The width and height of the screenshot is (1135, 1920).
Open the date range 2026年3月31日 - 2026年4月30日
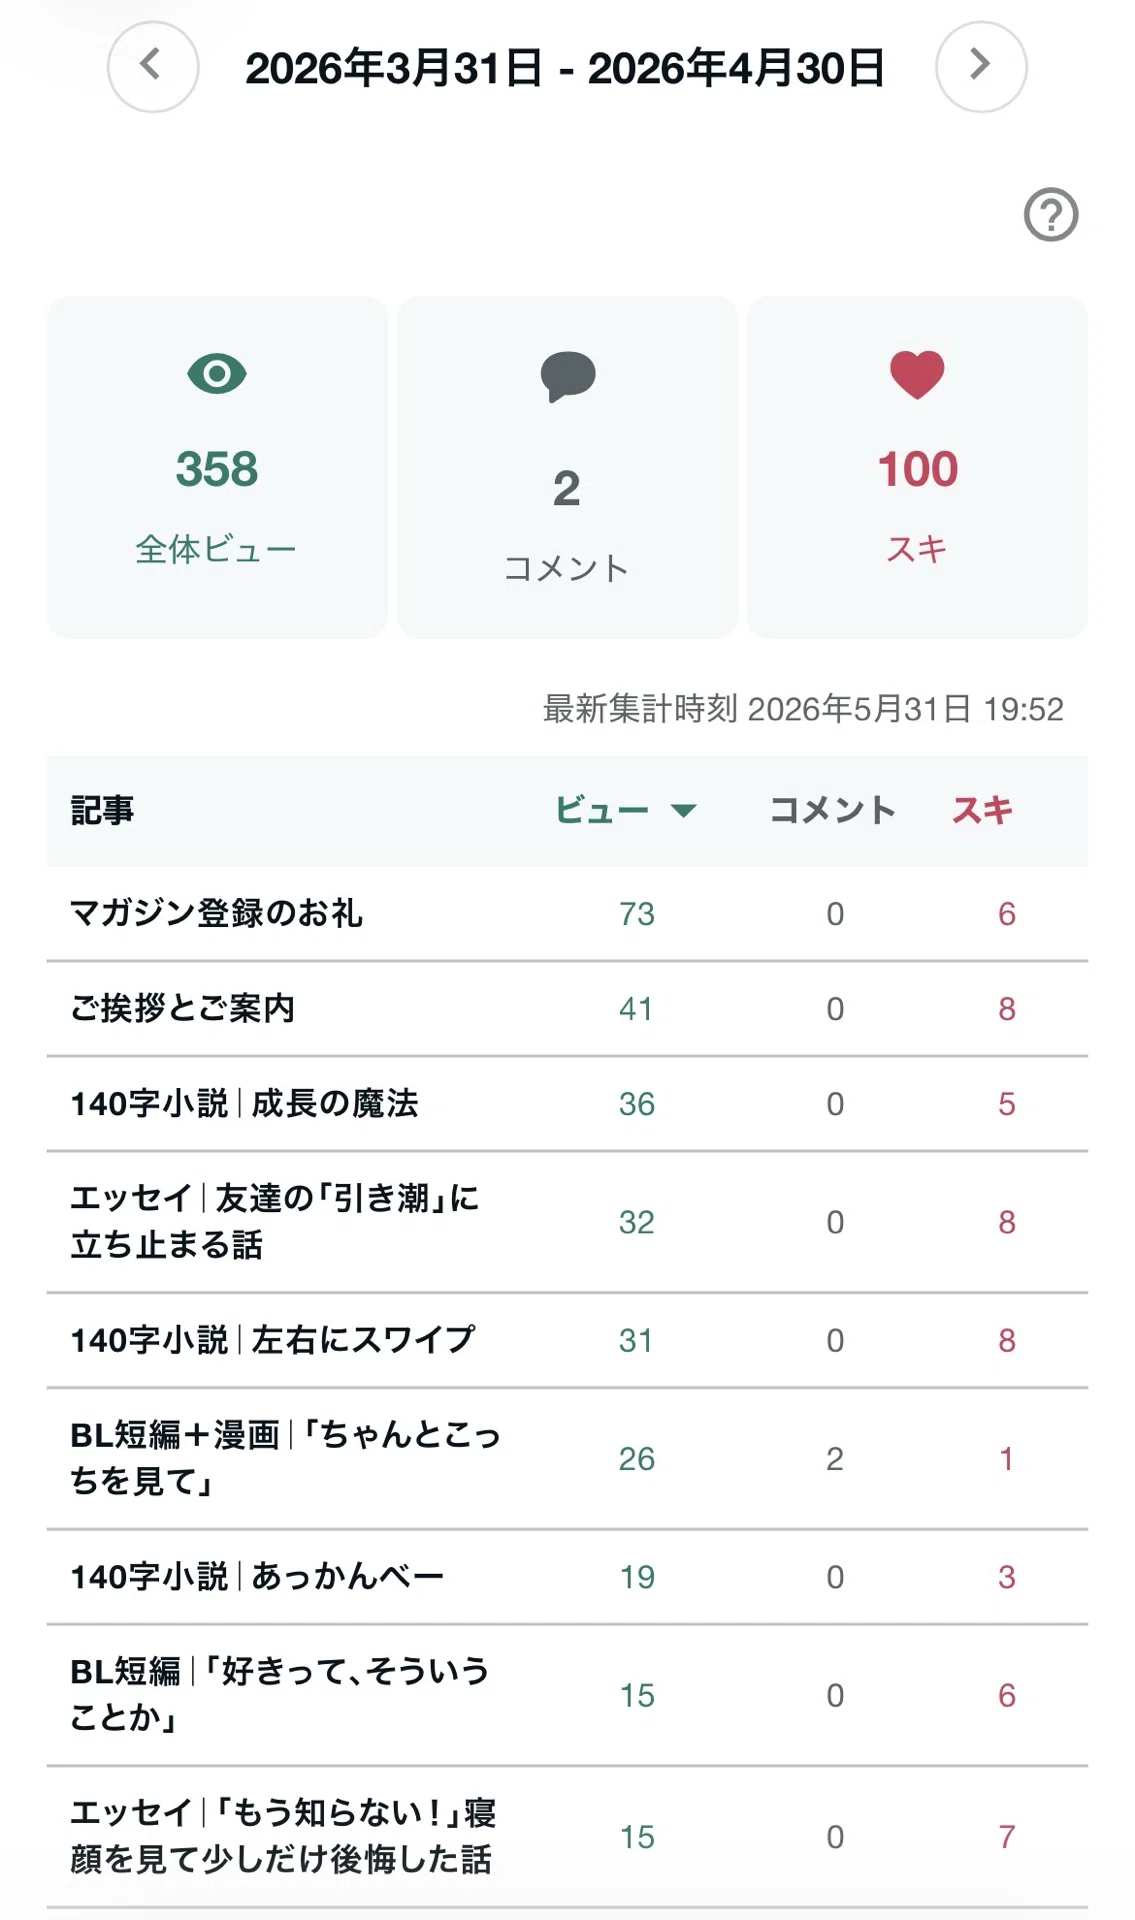click(x=565, y=68)
